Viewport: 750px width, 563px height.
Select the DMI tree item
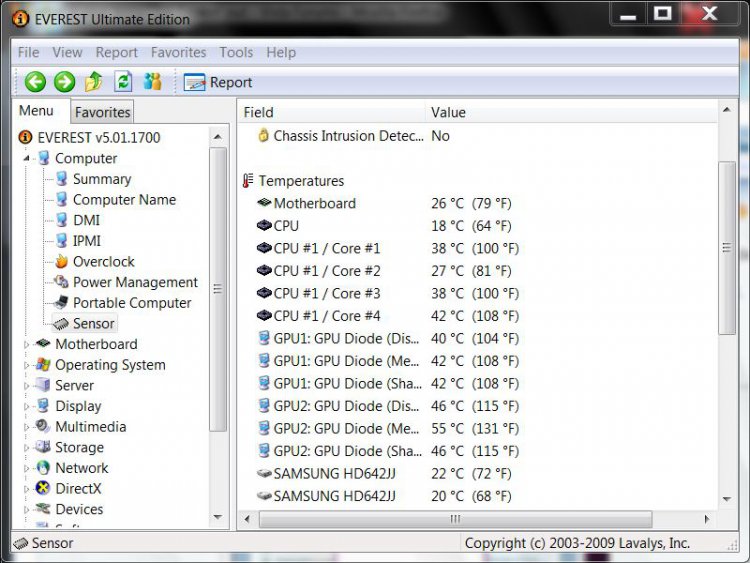[87, 220]
